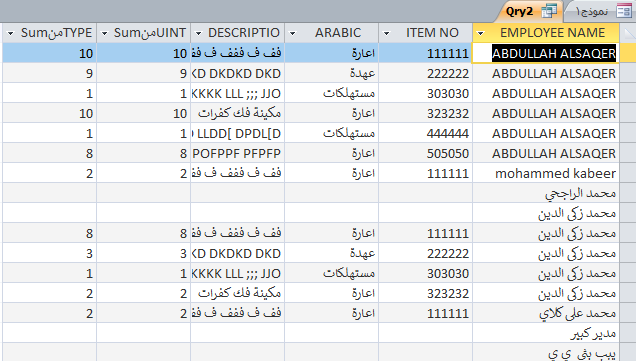This screenshot has width=636, height=361.
Task: Click item number 444444 cell
Action: pos(425,133)
